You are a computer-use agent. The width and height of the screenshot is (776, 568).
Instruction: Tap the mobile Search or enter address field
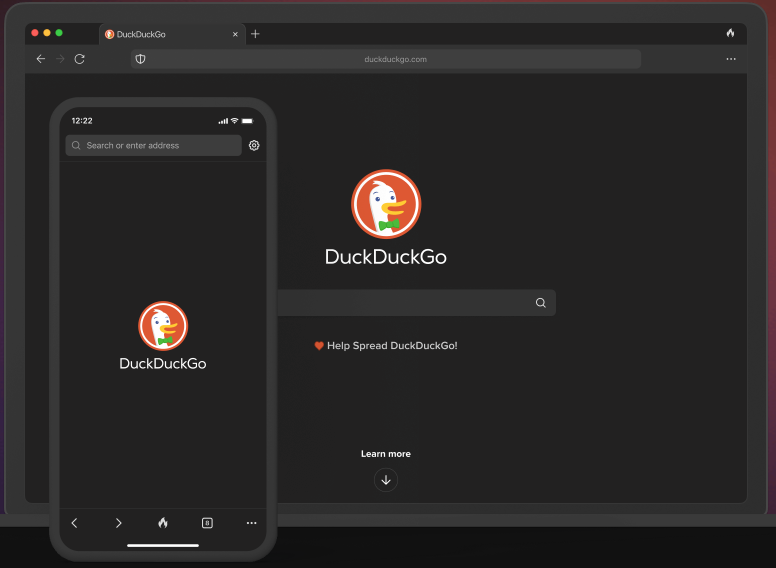click(x=154, y=146)
